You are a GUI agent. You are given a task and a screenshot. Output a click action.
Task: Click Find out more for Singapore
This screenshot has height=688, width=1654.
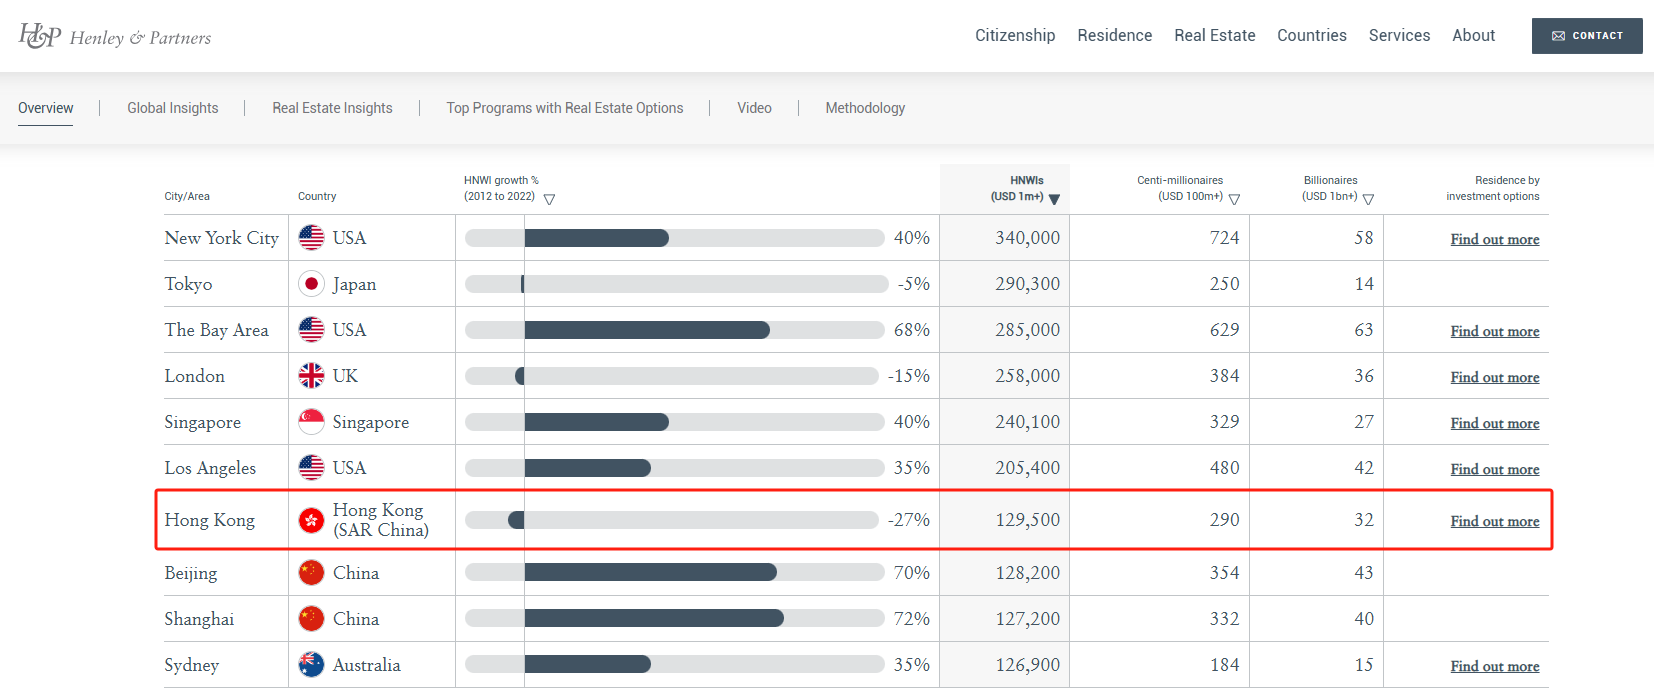(x=1495, y=423)
